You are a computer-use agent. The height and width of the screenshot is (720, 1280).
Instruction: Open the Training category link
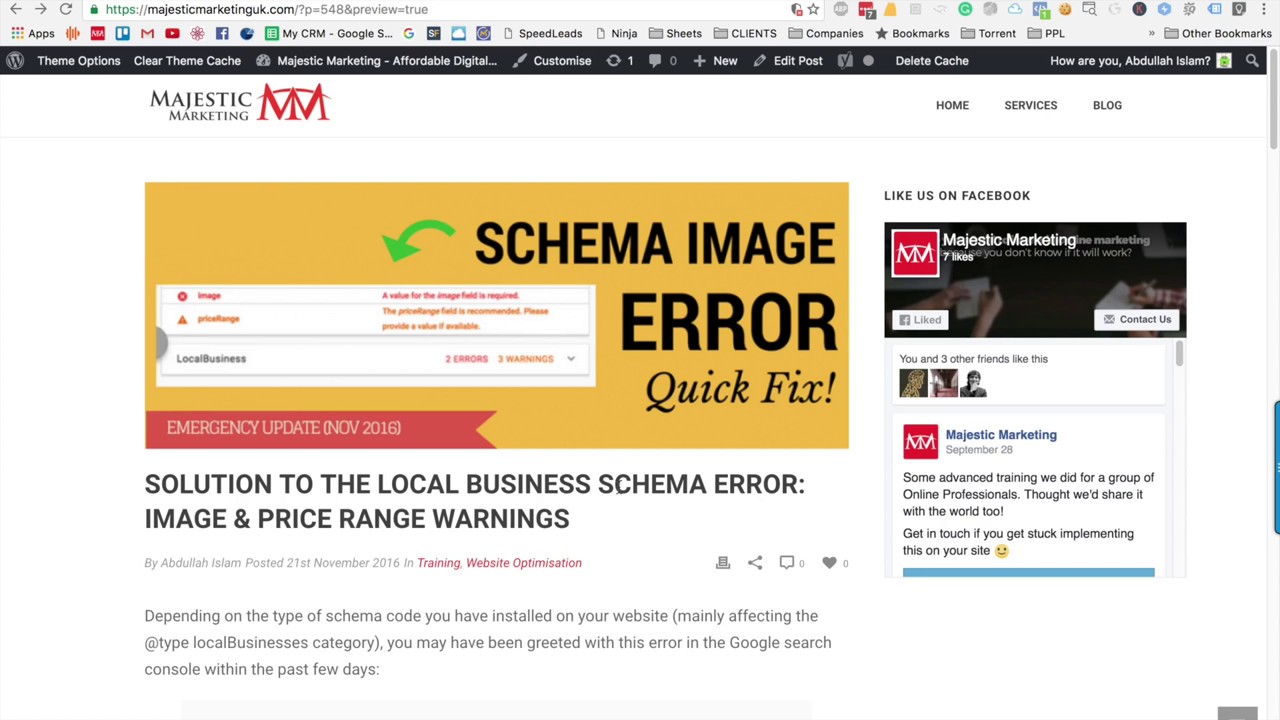click(x=438, y=563)
